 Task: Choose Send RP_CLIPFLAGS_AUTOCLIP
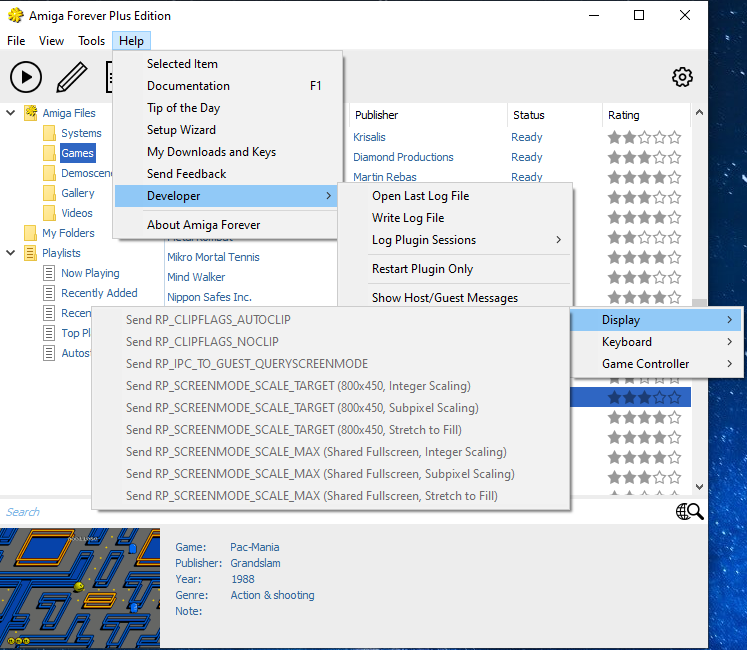331,320
